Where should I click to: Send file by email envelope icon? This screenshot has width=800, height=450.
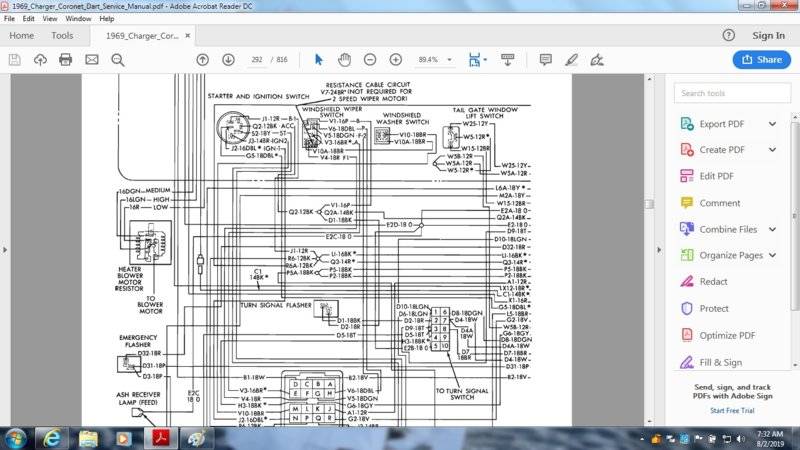[x=92, y=60]
